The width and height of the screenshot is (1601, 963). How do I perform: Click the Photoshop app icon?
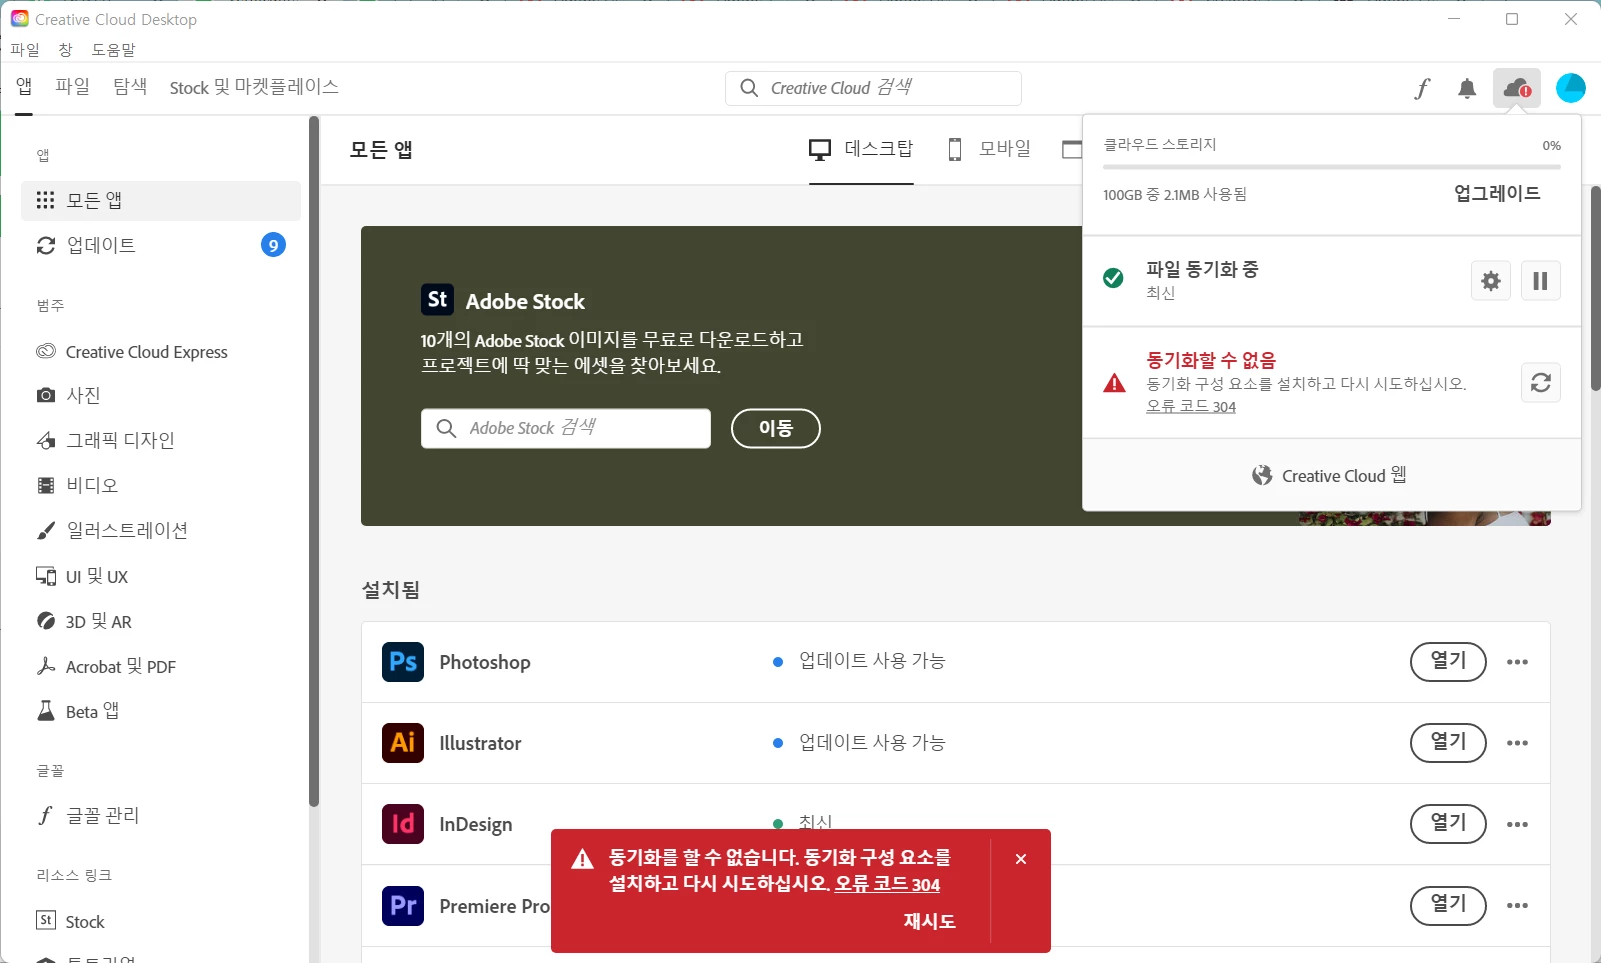pos(403,662)
